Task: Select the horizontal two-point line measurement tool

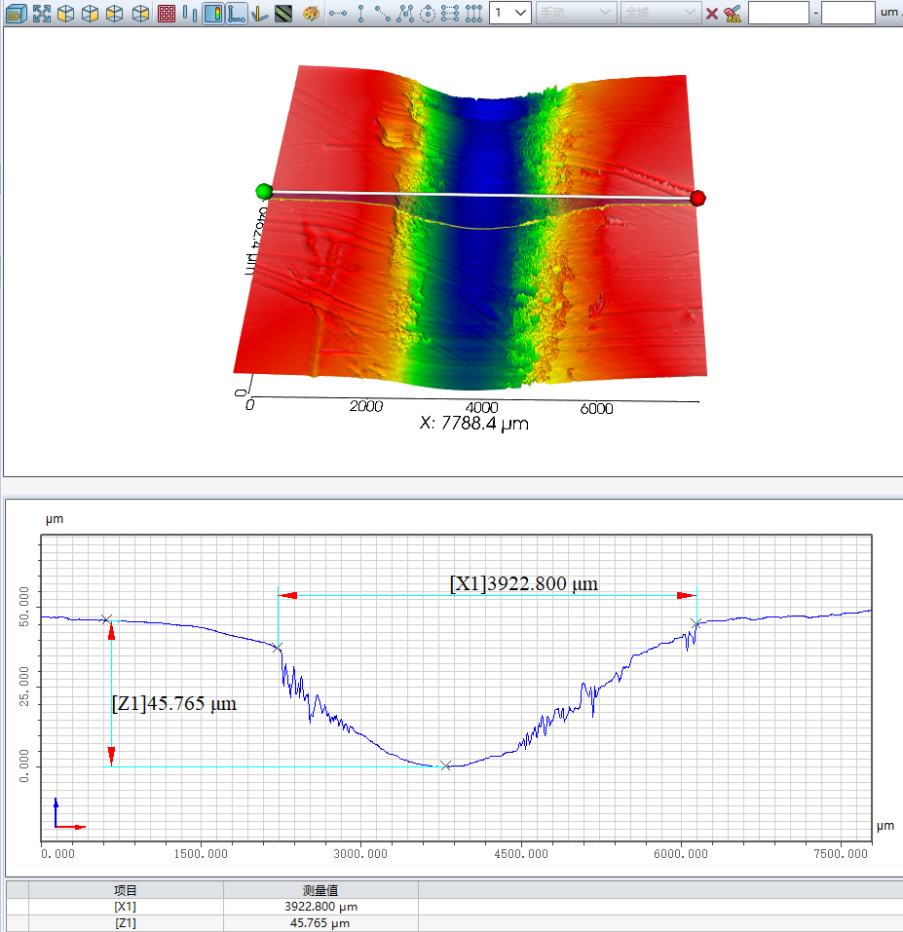Action: (x=337, y=13)
